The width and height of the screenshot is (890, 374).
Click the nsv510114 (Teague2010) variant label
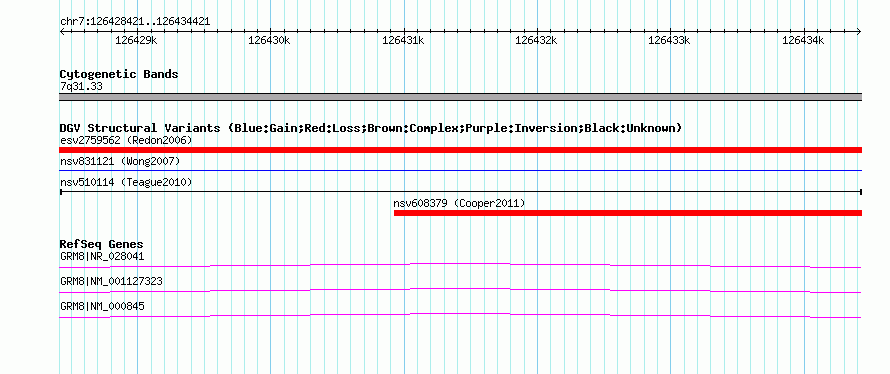tap(126, 182)
